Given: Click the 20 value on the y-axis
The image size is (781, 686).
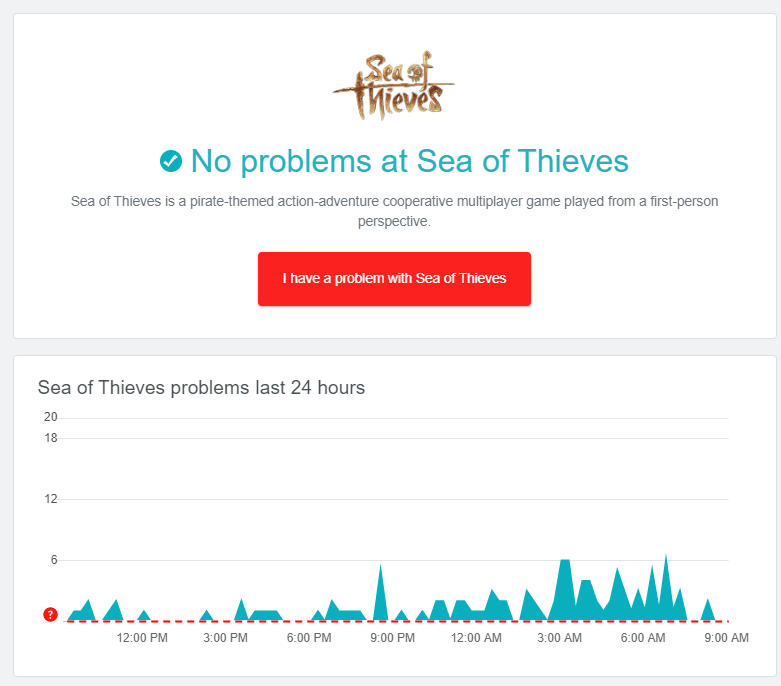Looking at the screenshot, I should [51, 417].
